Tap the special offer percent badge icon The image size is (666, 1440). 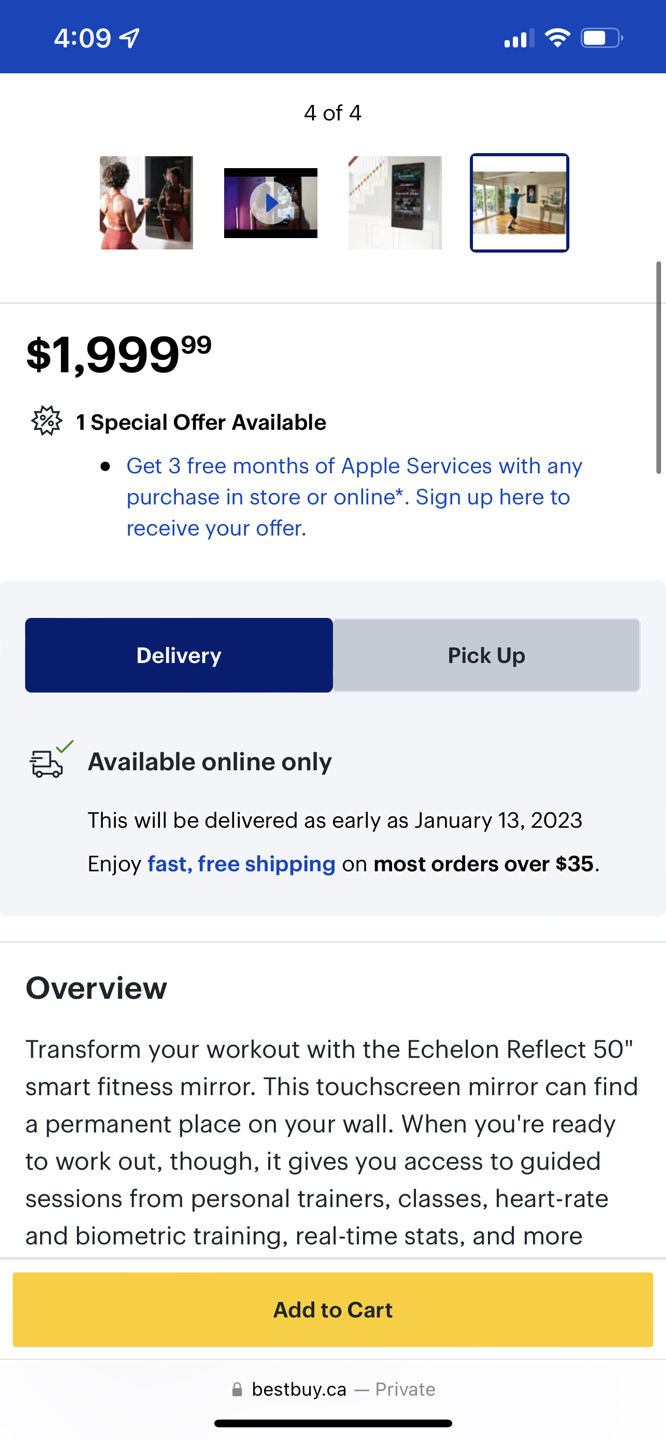(x=46, y=421)
